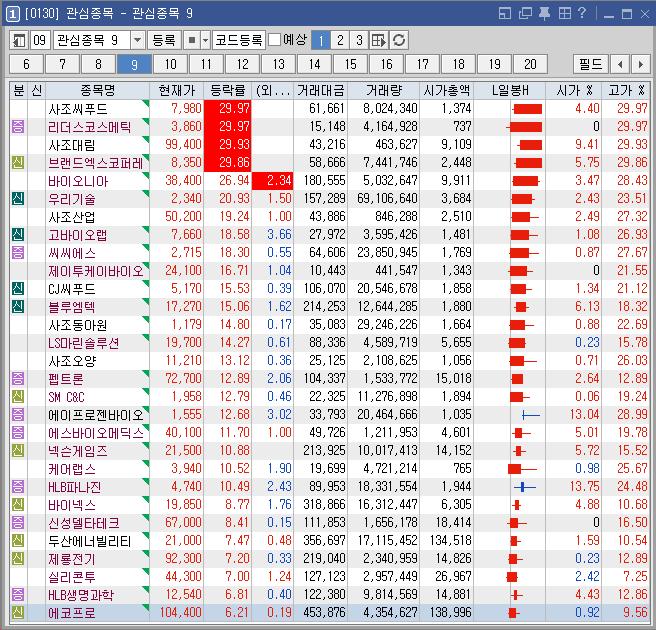Click the 신 badge on 에코프로 row

pos(18,612)
